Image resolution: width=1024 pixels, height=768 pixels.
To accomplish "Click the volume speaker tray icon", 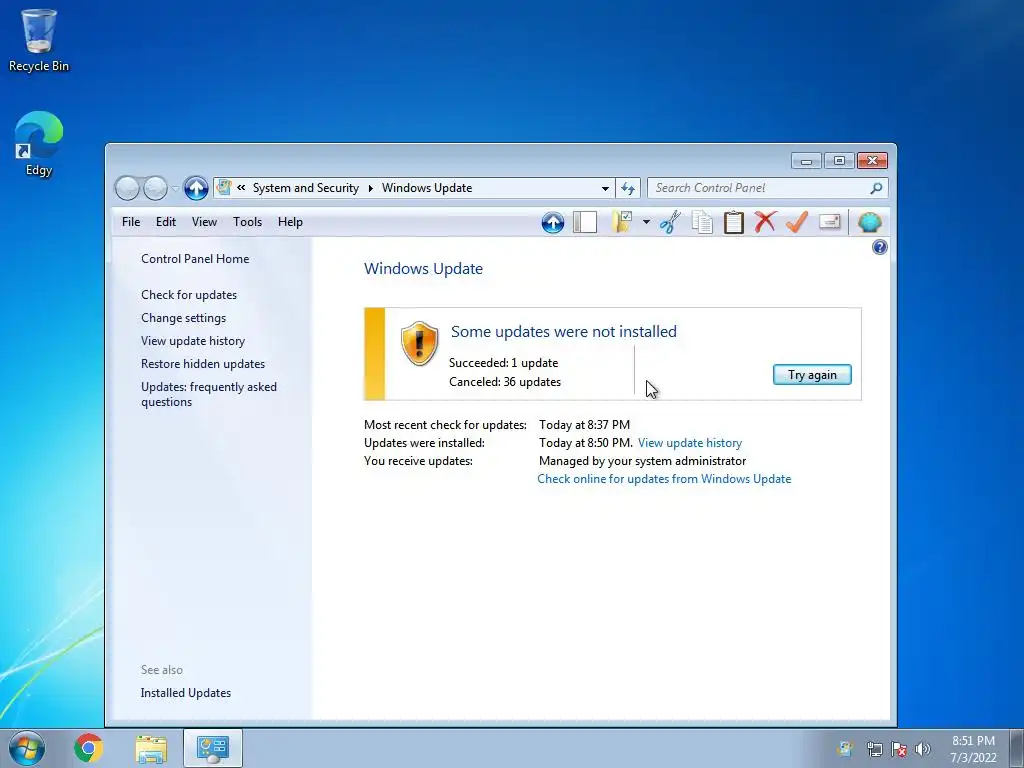I will pos(923,749).
